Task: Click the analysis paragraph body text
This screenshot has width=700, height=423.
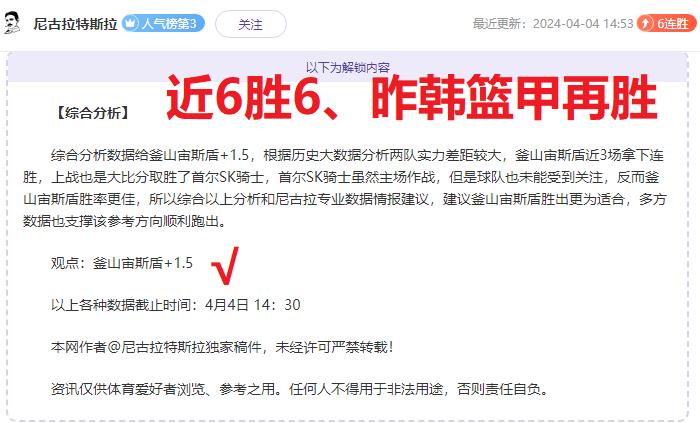Action: tap(345, 188)
